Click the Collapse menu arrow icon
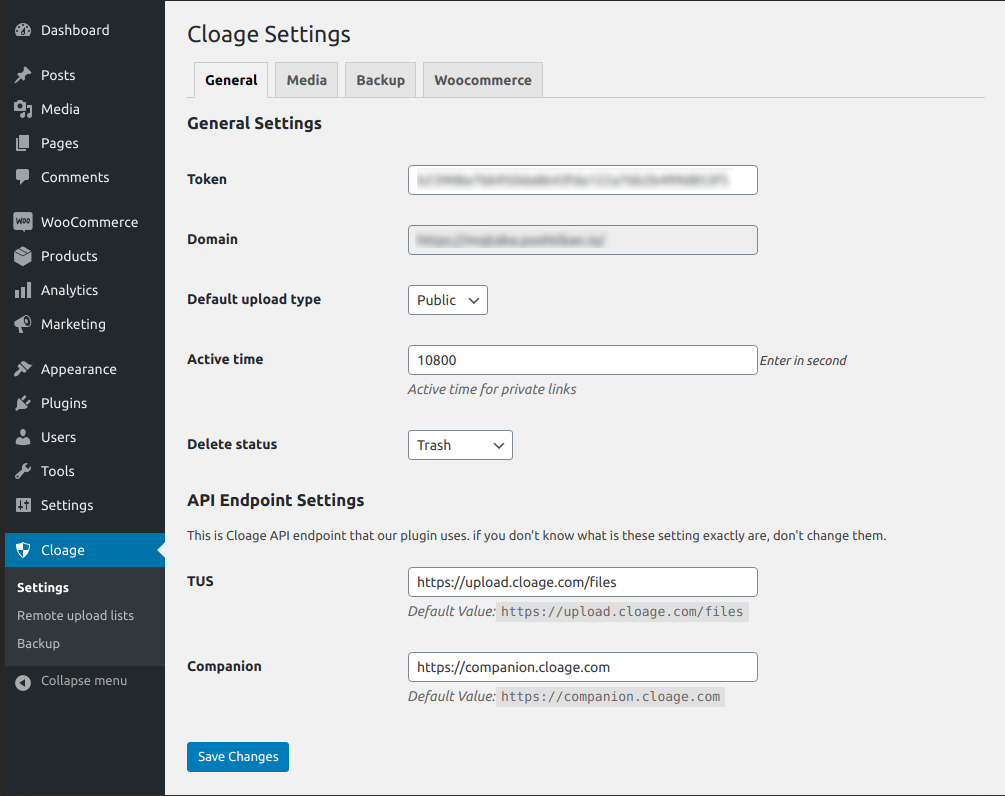 23,683
